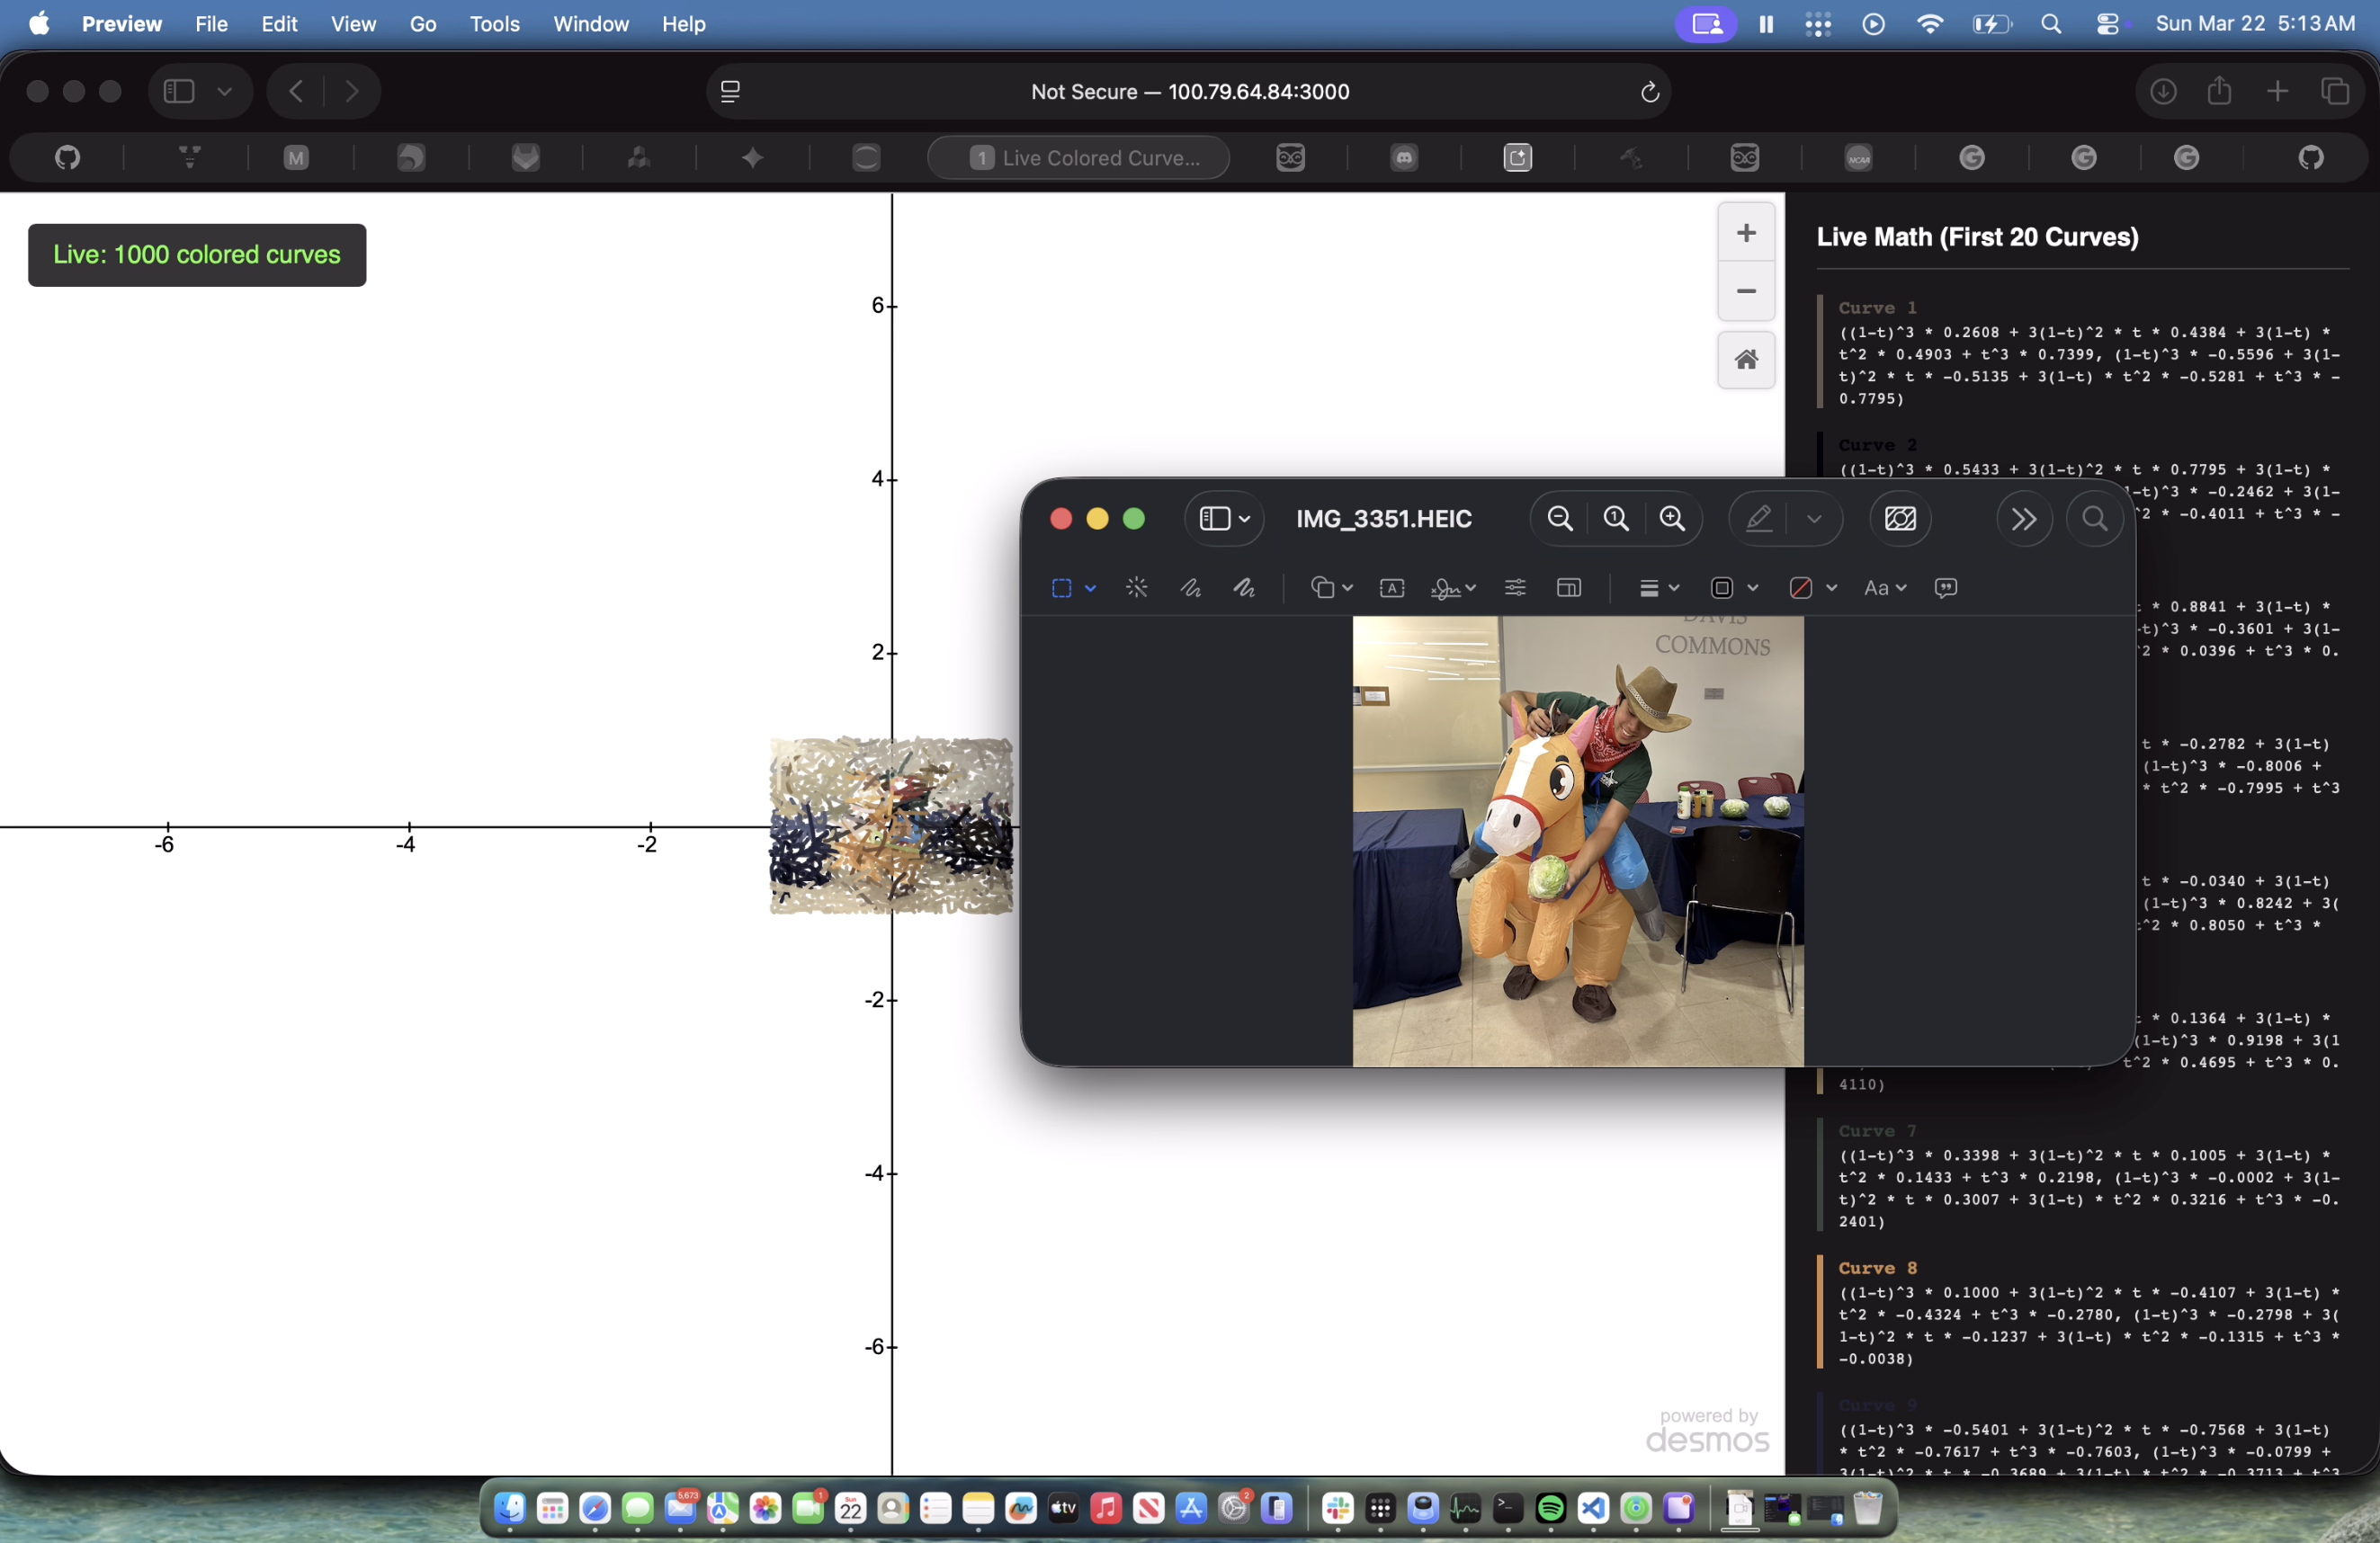Screen dimensions: 2380x1543
Task: Zoom out the image in Preview
Action: 1559,519
